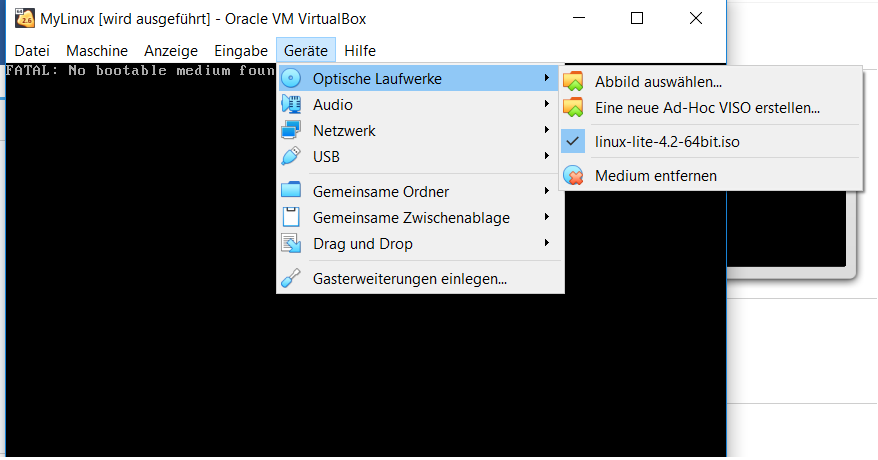
Task: Click the Netzwerk monitors icon
Action: coord(291,130)
